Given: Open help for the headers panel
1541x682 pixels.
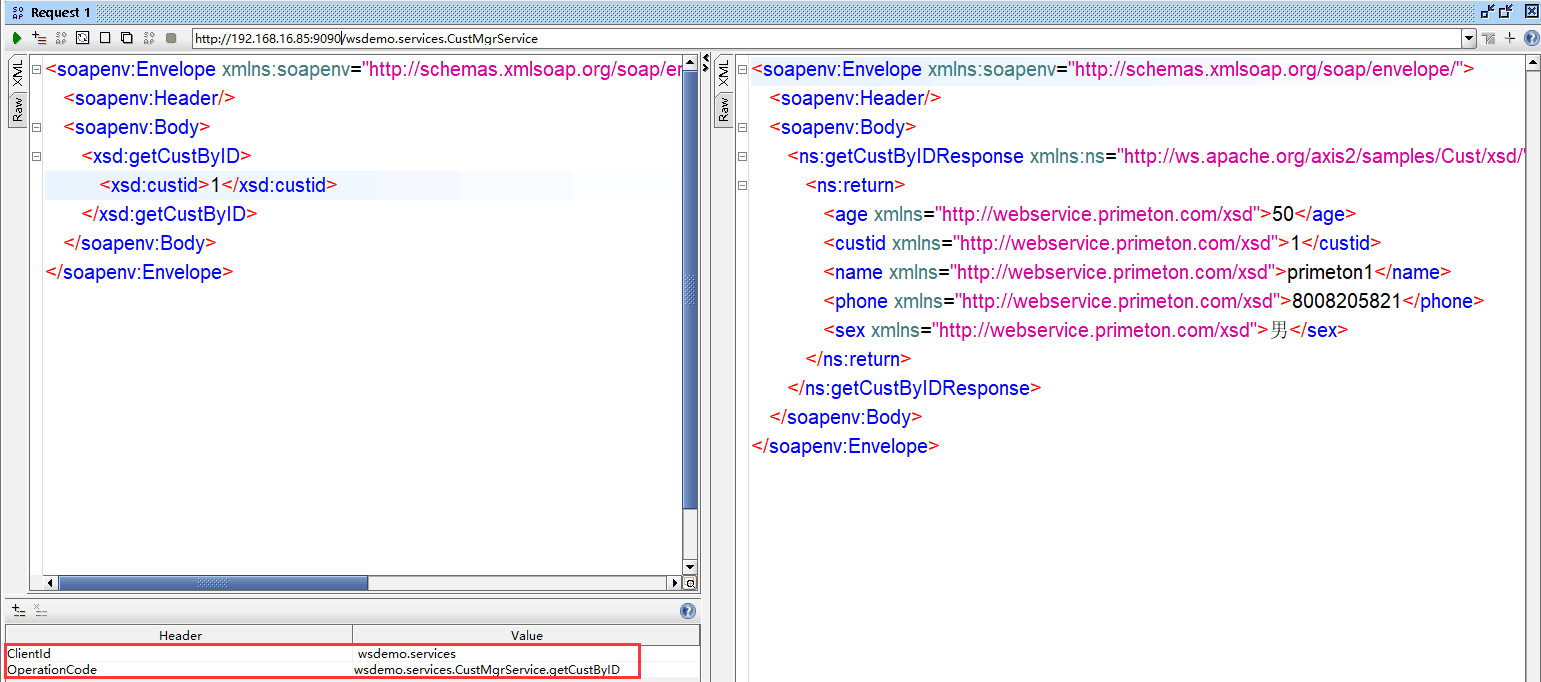Looking at the screenshot, I should (x=687, y=611).
